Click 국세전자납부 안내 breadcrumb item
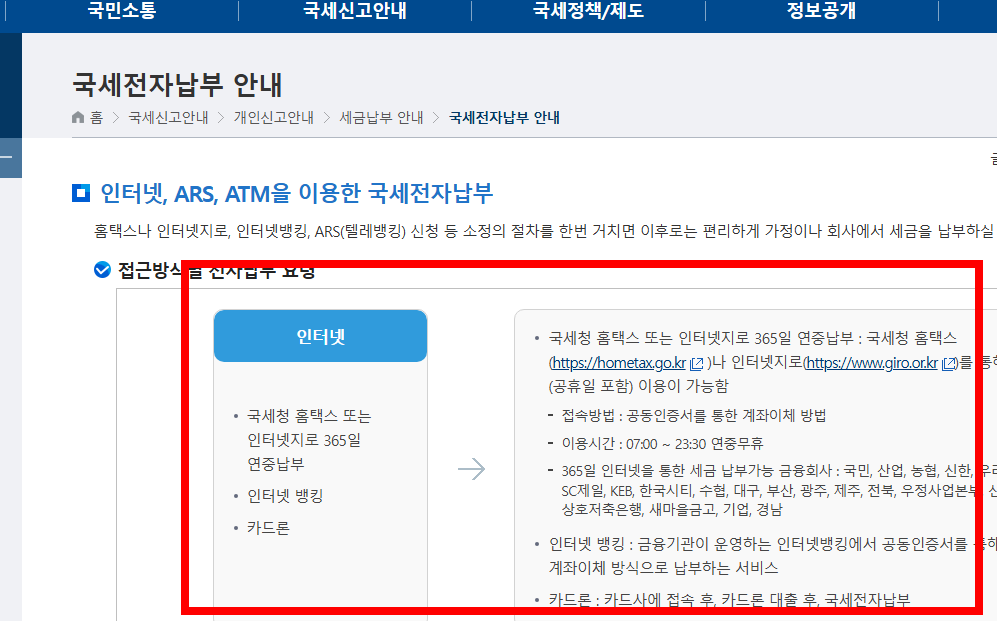Image resolution: width=997 pixels, height=621 pixels. pos(504,118)
